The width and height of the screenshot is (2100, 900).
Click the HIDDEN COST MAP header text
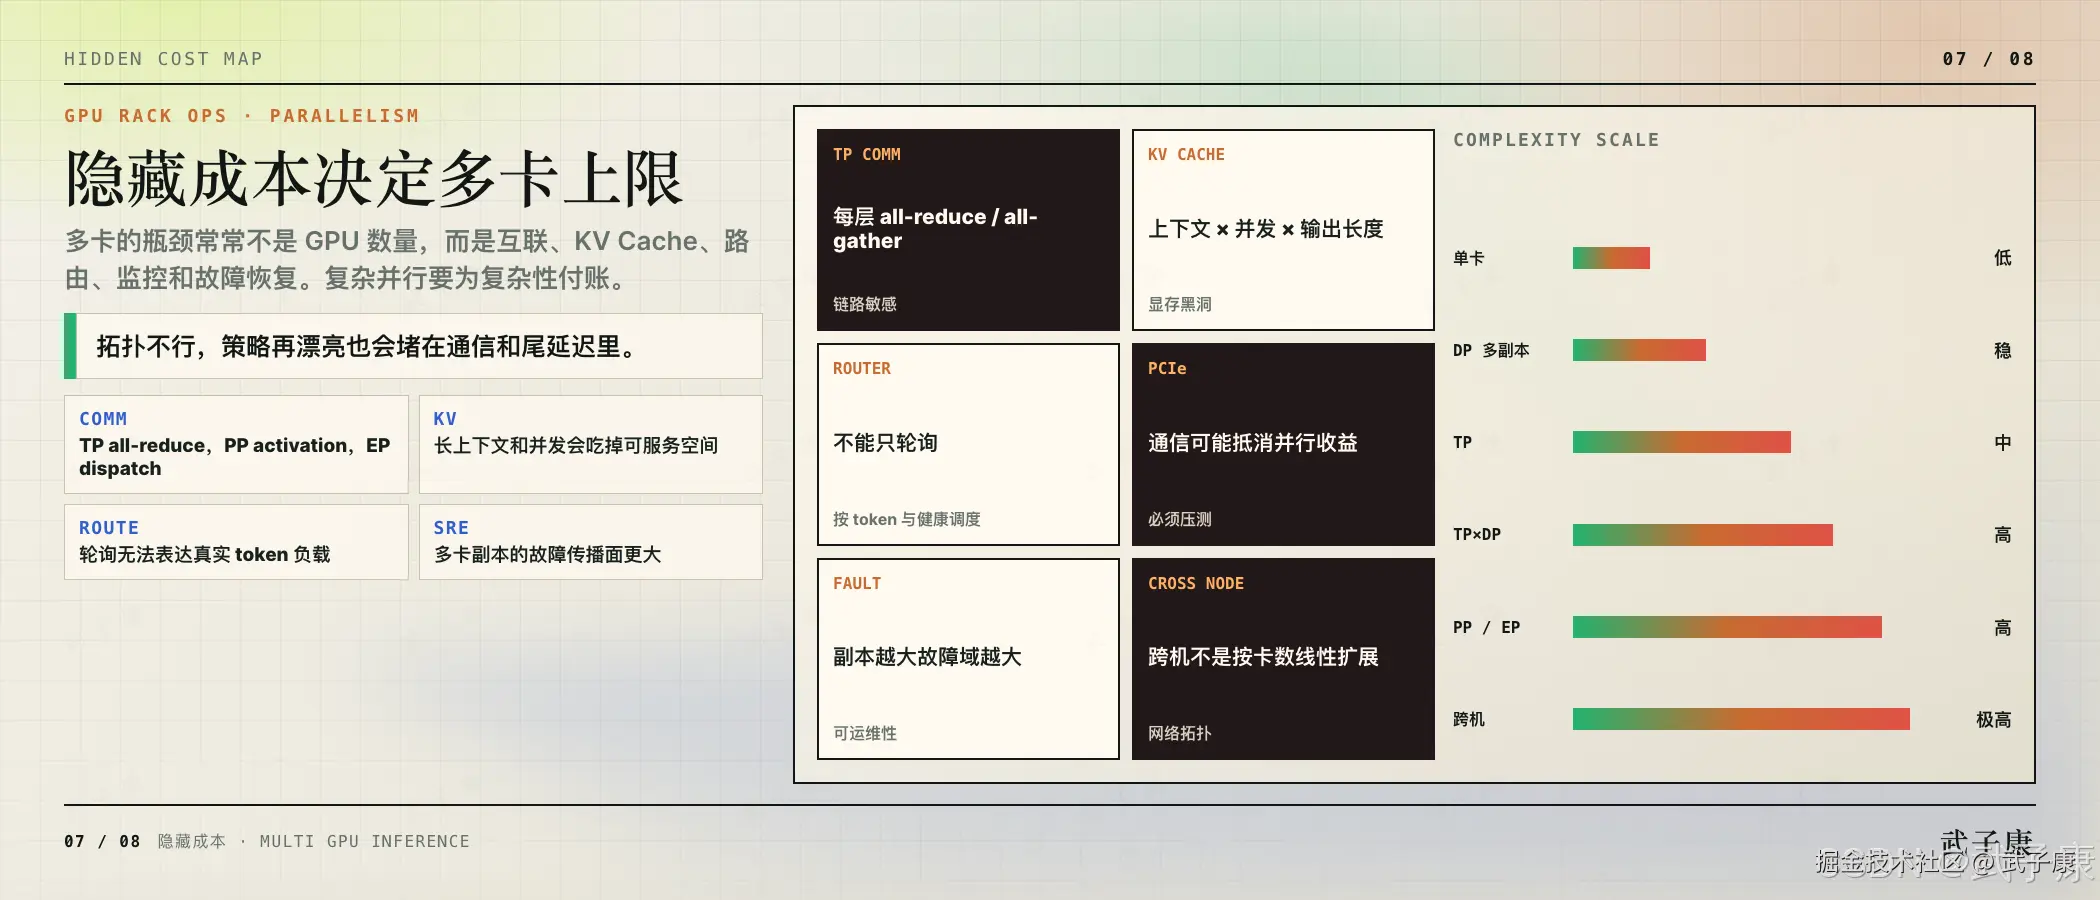click(163, 59)
